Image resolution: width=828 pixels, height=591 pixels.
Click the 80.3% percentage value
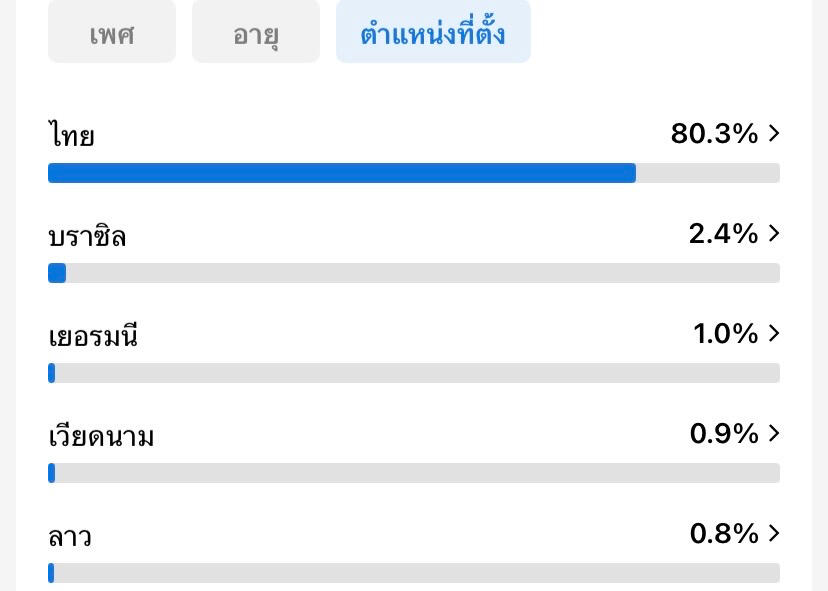pos(714,133)
